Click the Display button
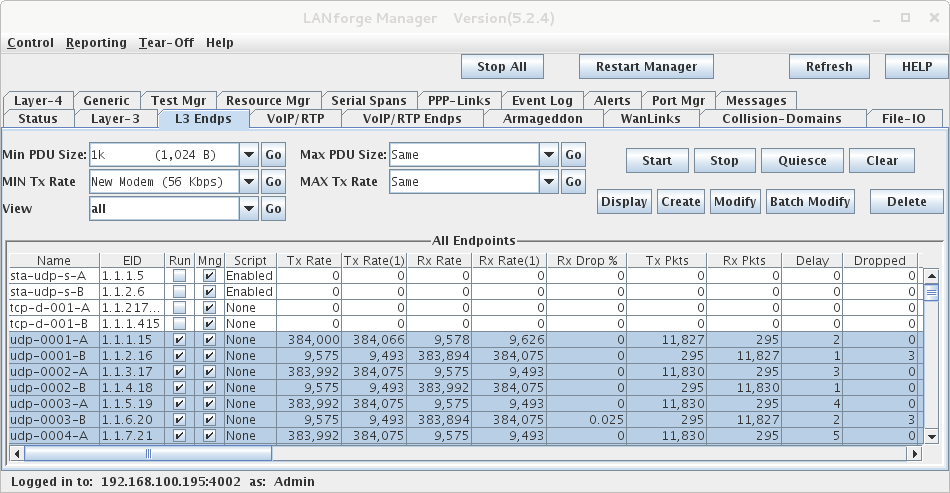Viewport: 950px width, 493px height. tap(624, 202)
